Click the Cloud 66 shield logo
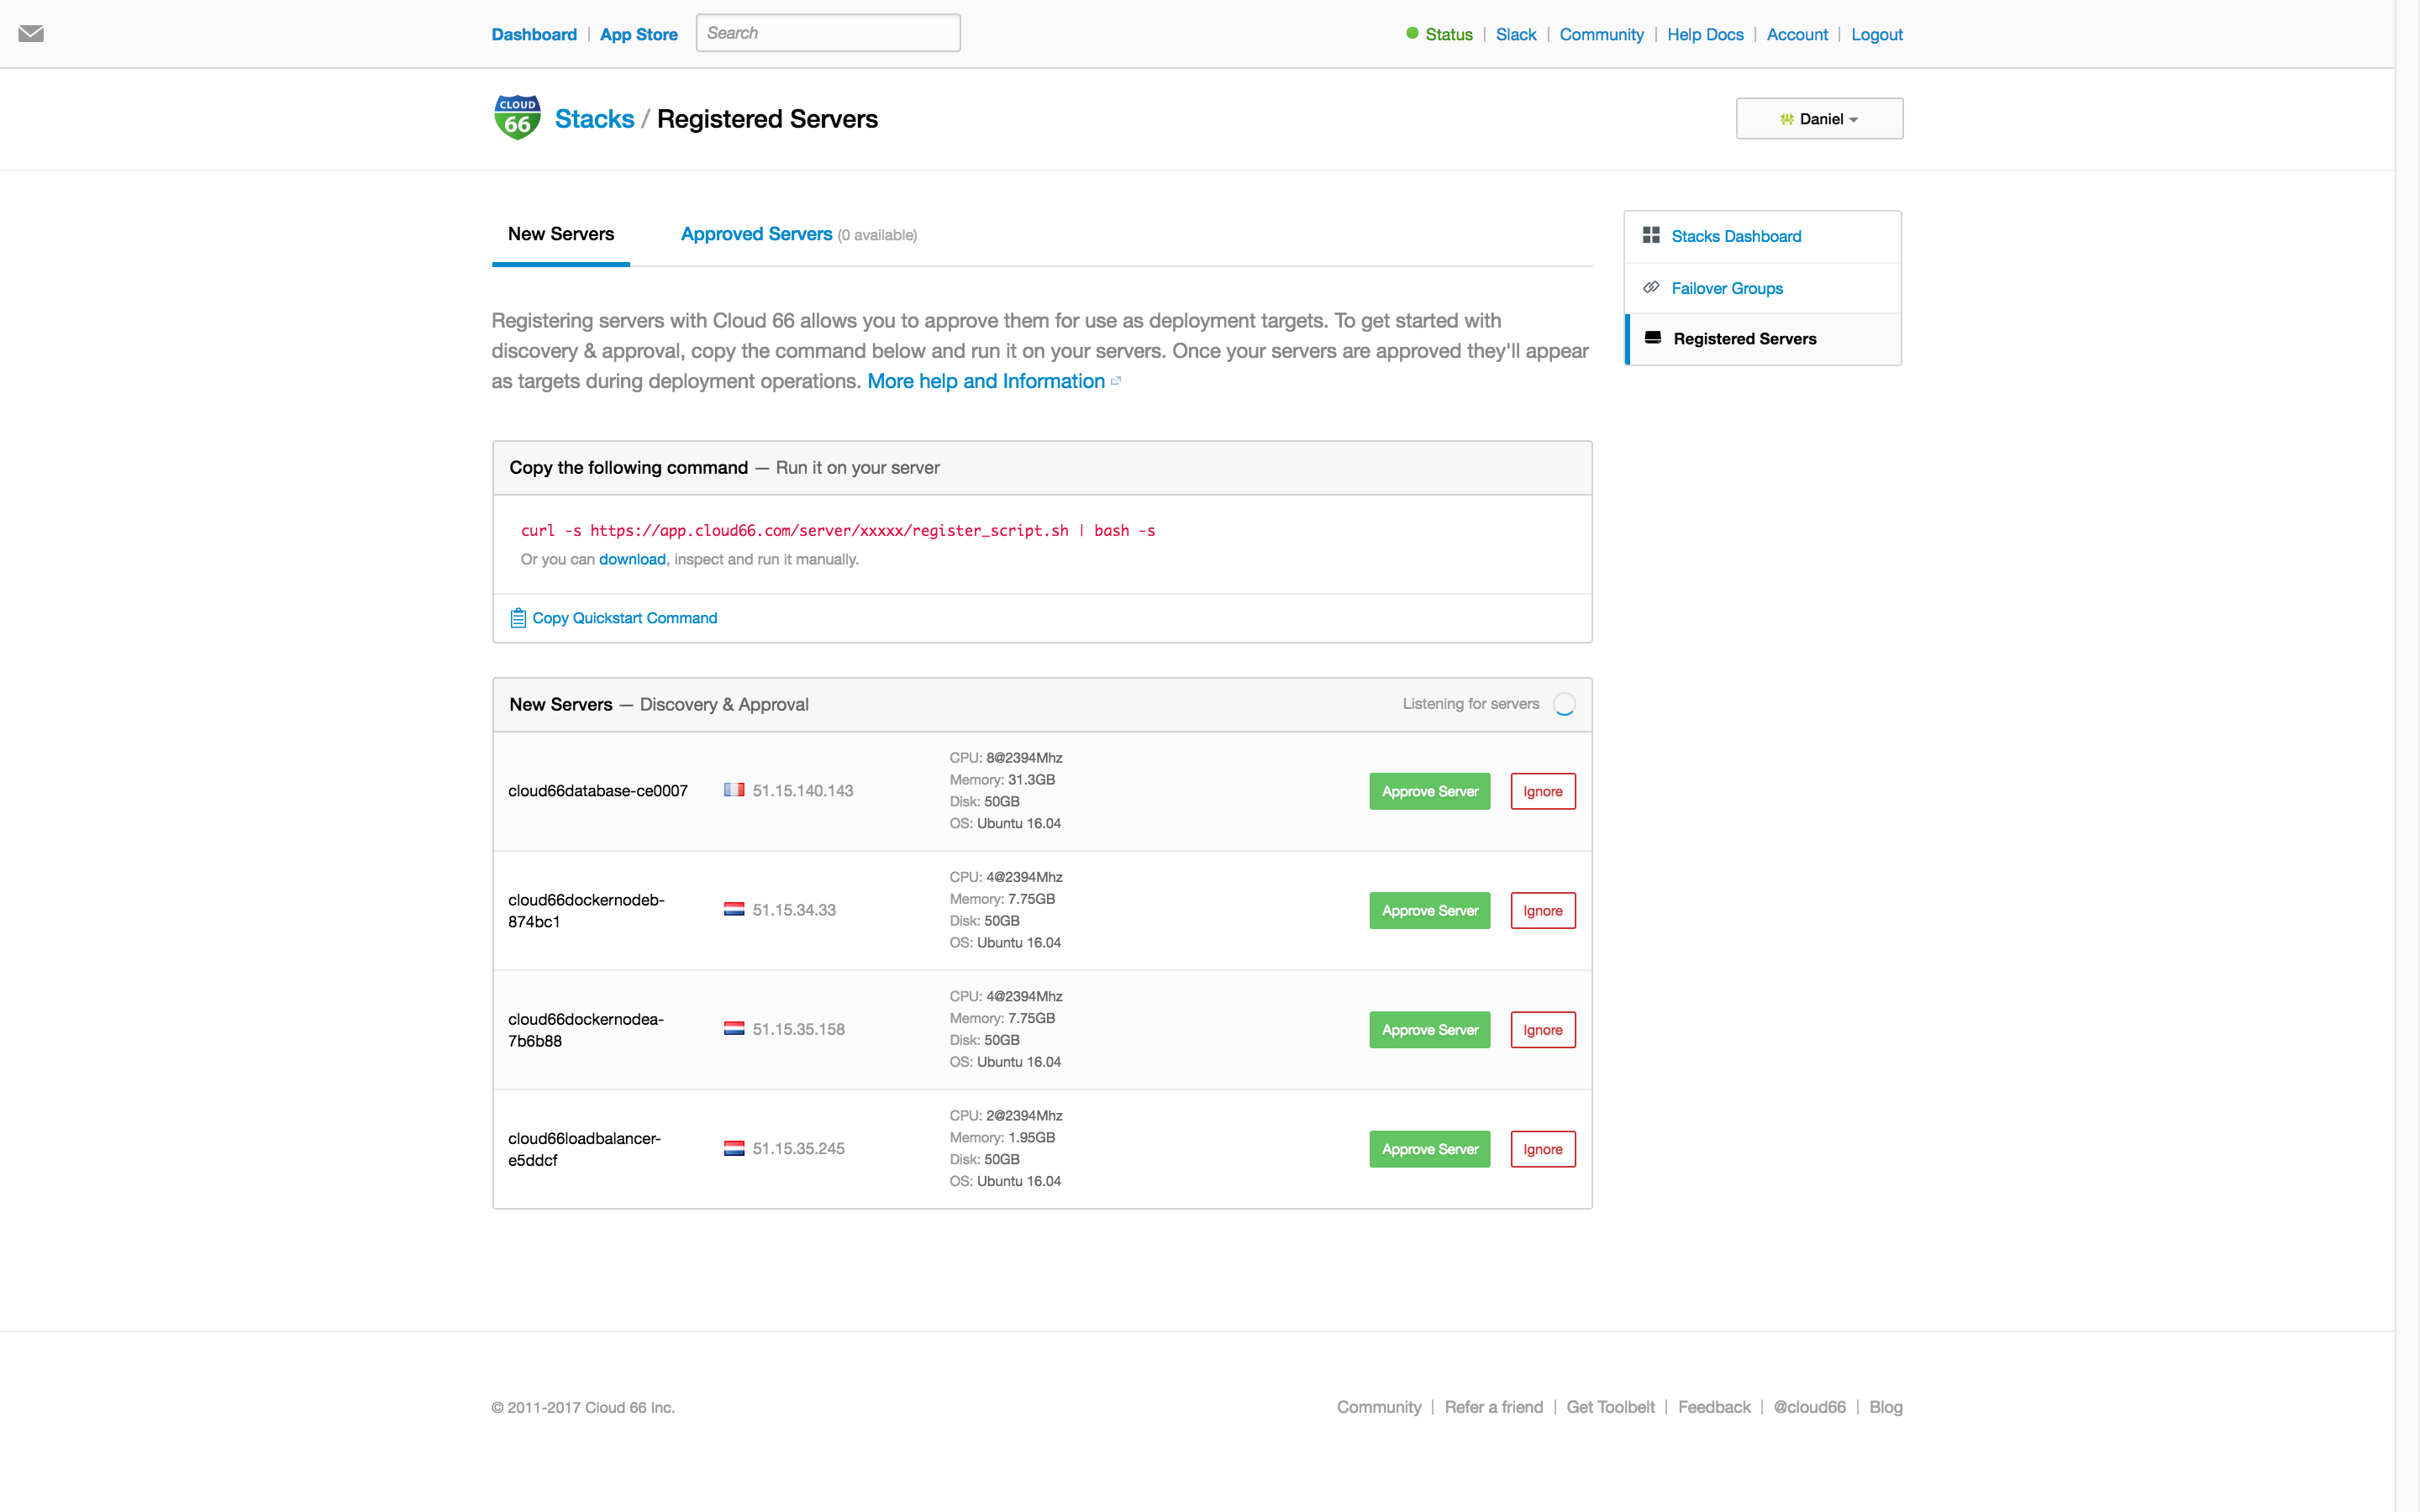 pos(516,116)
